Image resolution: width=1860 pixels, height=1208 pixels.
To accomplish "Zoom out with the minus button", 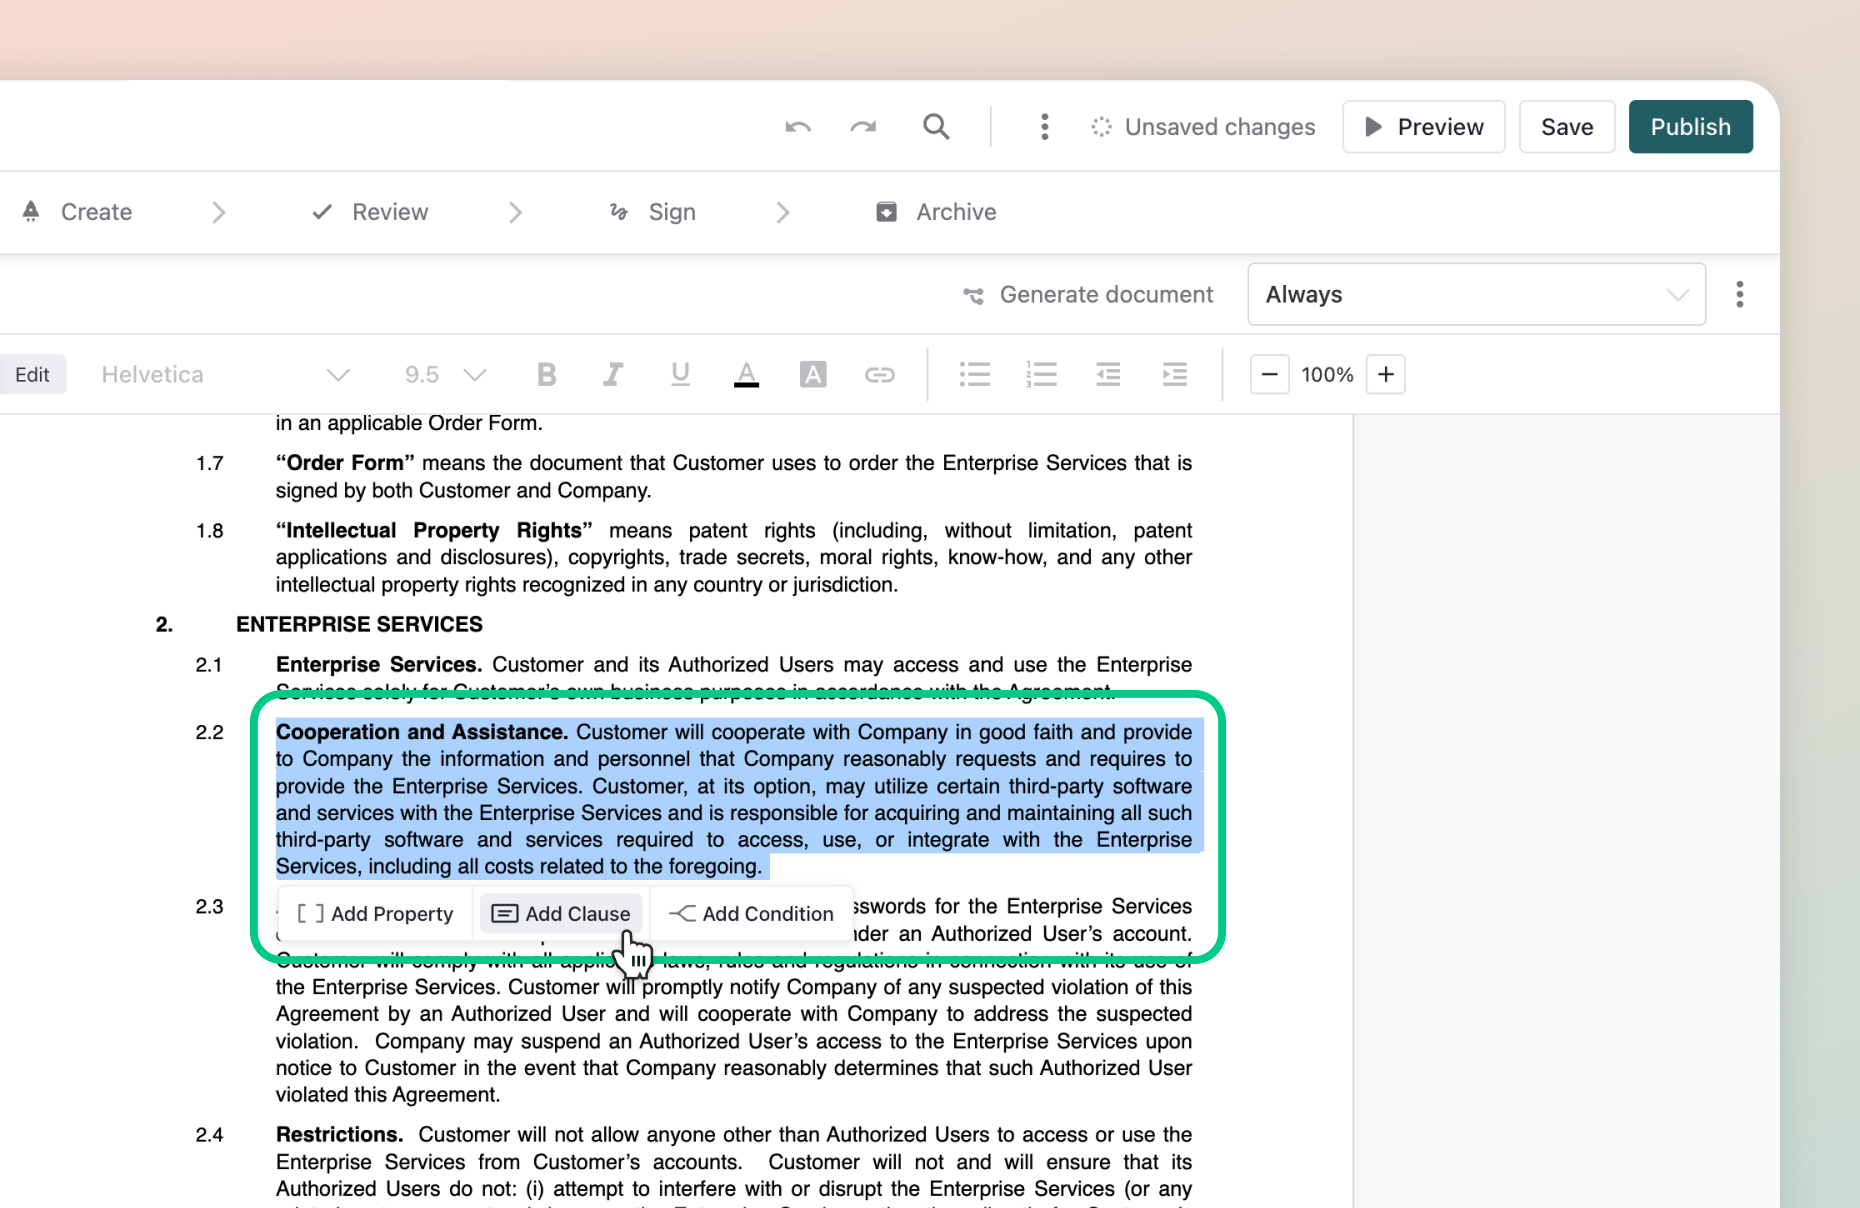I will [1269, 374].
